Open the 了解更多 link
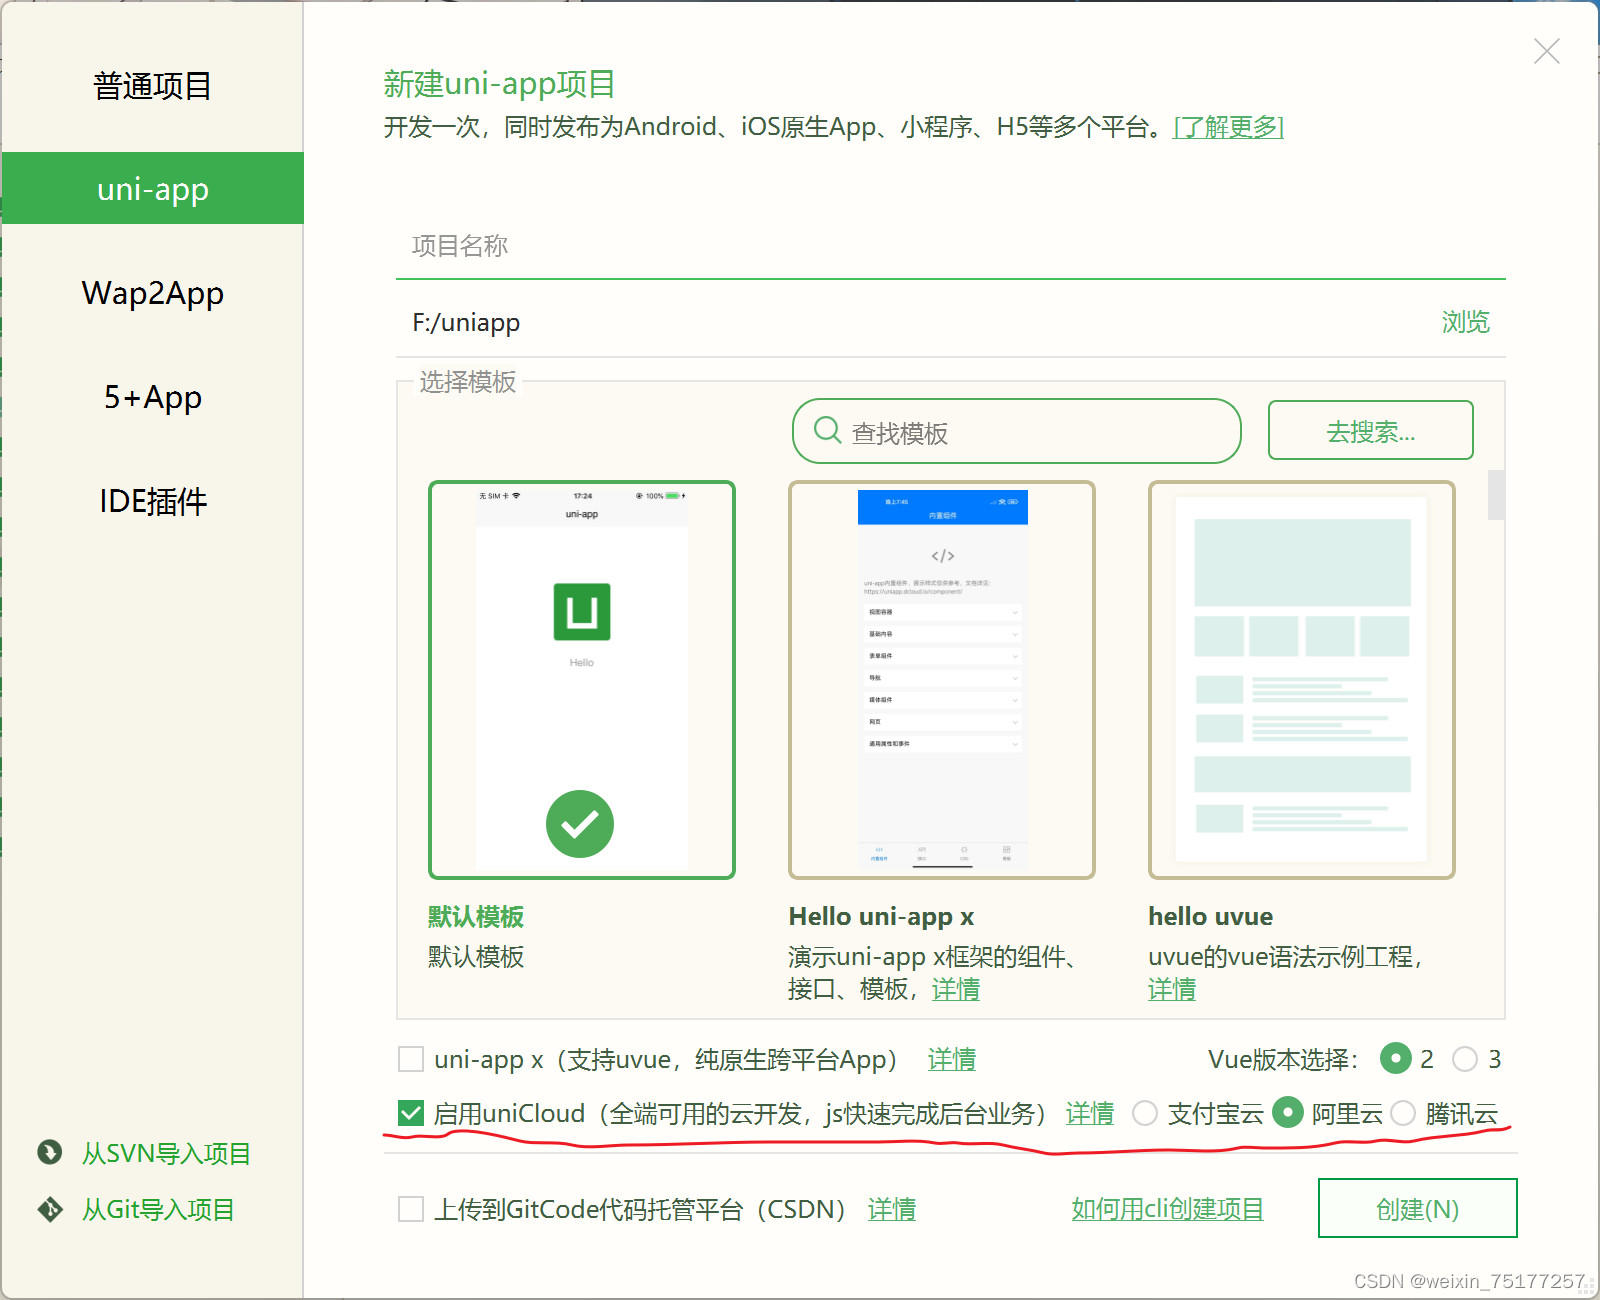The width and height of the screenshot is (1600, 1300). (1228, 127)
